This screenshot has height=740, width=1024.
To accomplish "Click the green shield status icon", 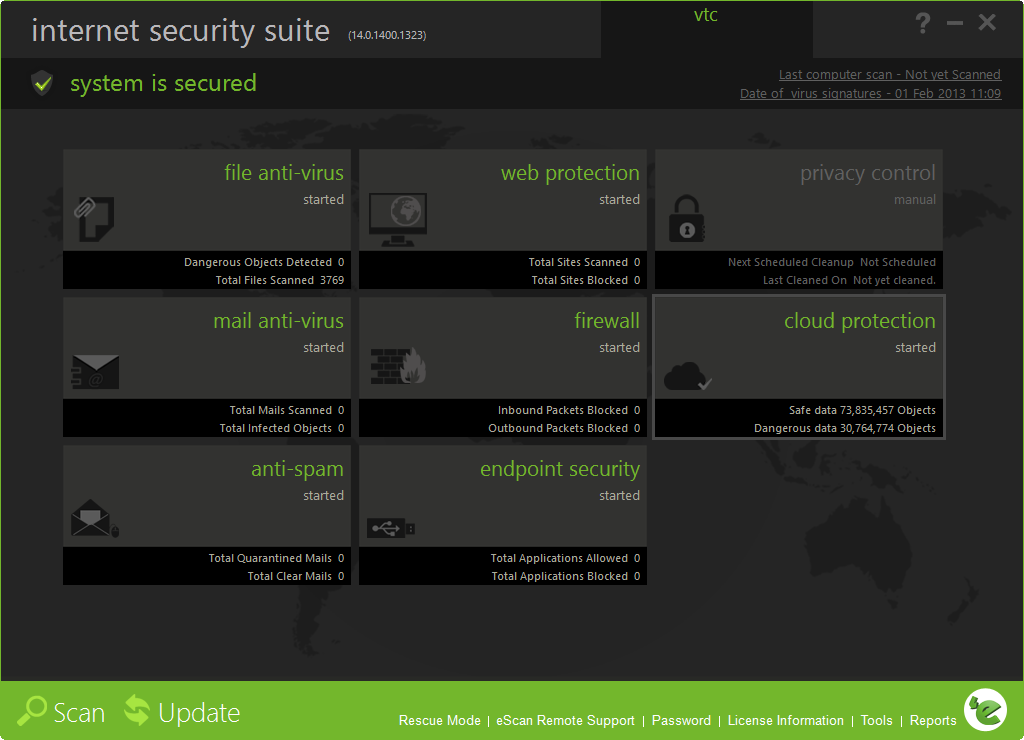I will pyautogui.click(x=41, y=83).
